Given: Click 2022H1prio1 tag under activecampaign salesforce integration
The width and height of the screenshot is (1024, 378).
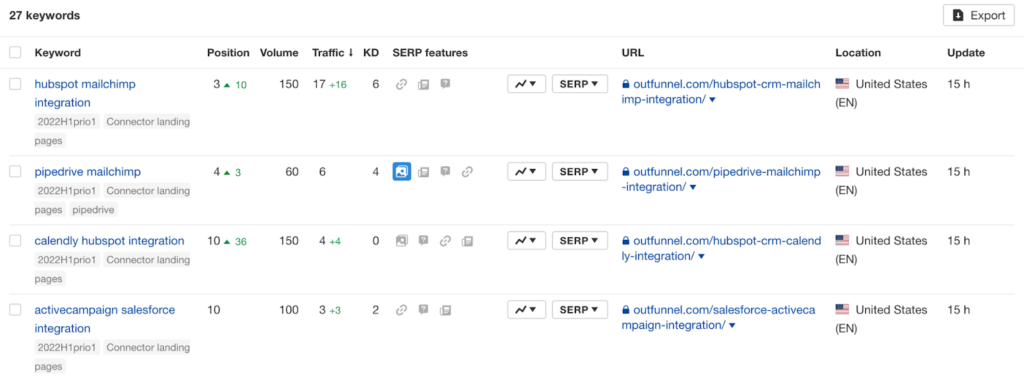Looking at the screenshot, I should pyautogui.click(x=67, y=347).
